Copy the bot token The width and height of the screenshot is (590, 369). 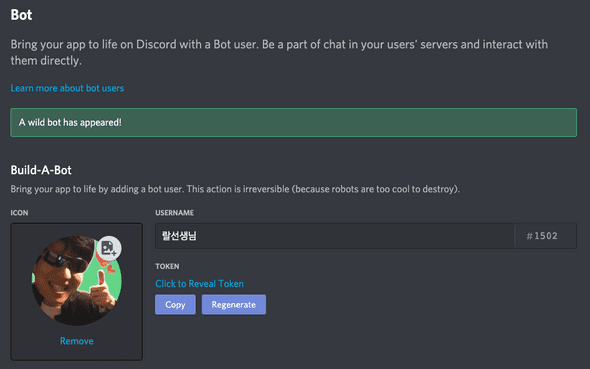click(x=175, y=304)
